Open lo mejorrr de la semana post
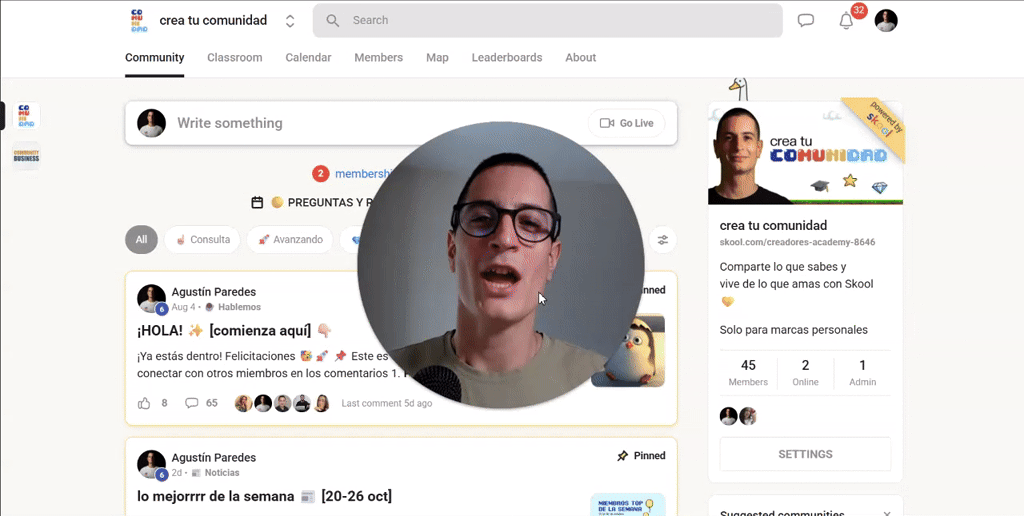Image resolution: width=1024 pixels, height=516 pixels. tap(264, 496)
